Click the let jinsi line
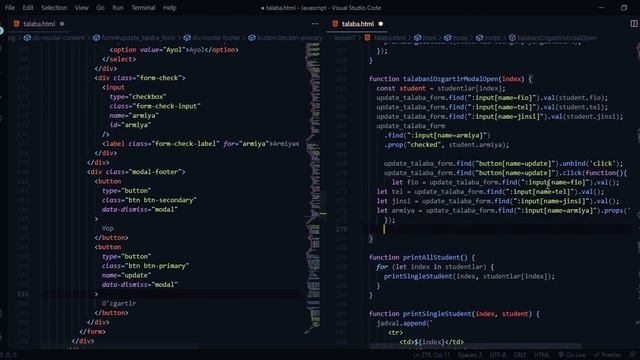Viewport: 640px width, 360px height. (498, 201)
